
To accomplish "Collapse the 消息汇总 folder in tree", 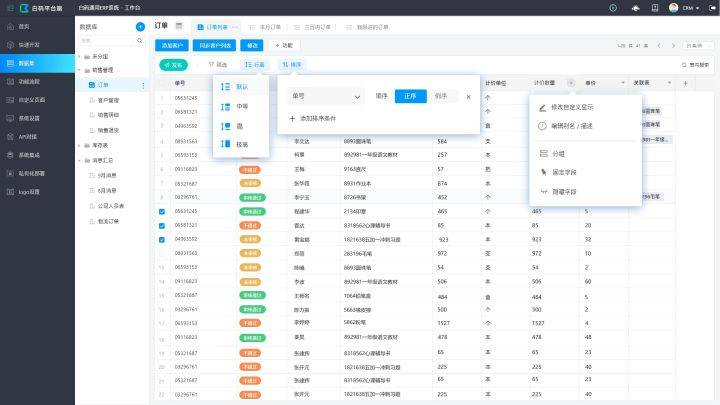I will click(79, 161).
